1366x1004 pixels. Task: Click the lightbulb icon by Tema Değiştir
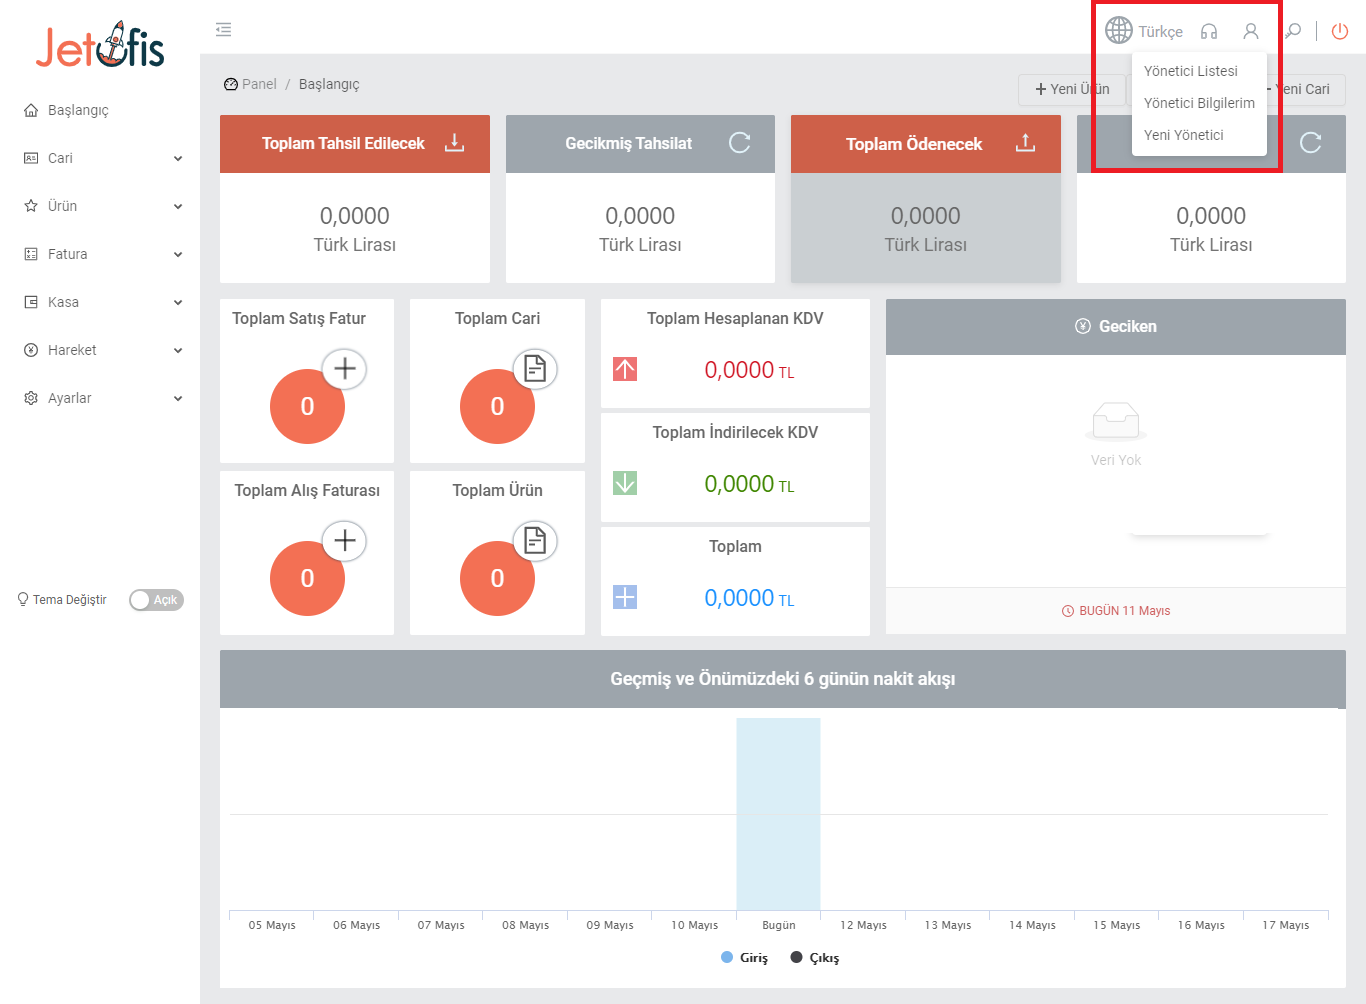pyautogui.click(x=23, y=599)
